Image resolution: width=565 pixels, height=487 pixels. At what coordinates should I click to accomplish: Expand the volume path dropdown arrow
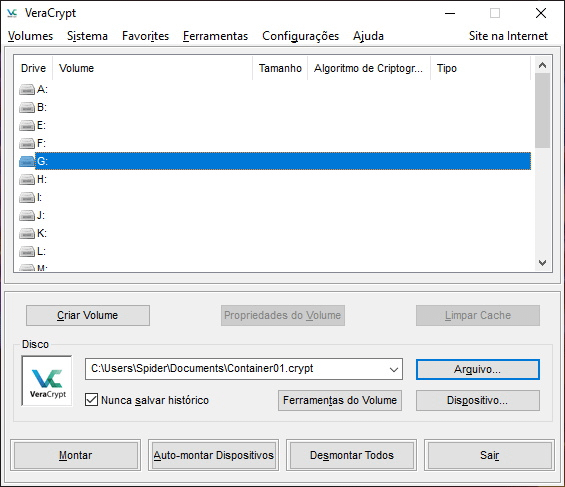394,369
